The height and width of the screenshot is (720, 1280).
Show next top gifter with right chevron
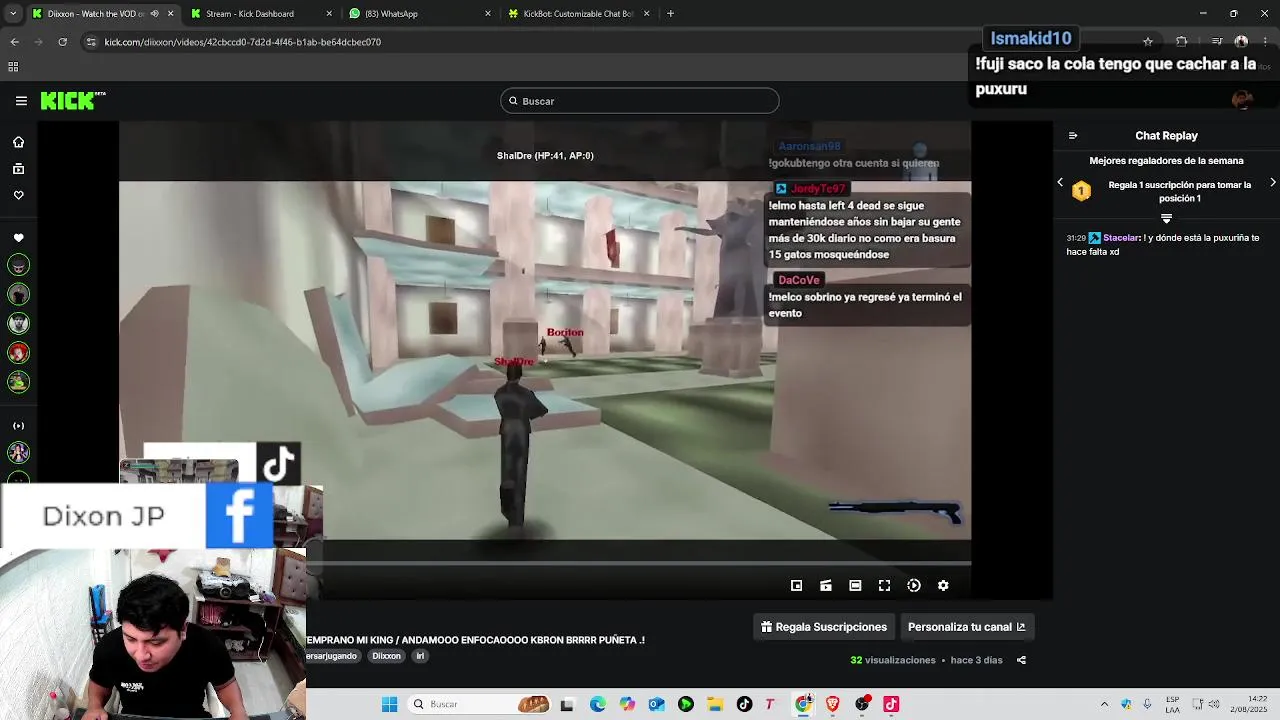(1272, 183)
